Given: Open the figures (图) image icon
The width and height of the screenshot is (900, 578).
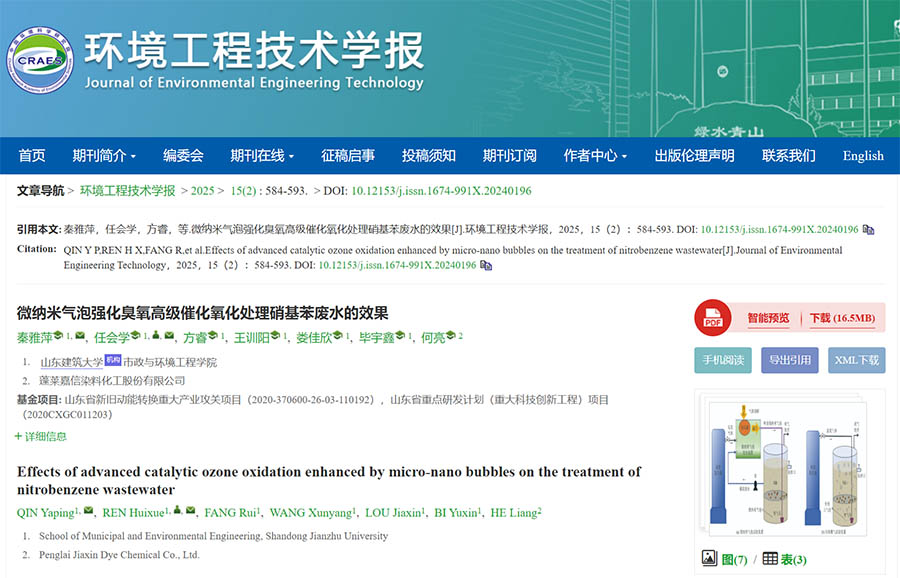Looking at the screenshot, I should tap(709, 558).
